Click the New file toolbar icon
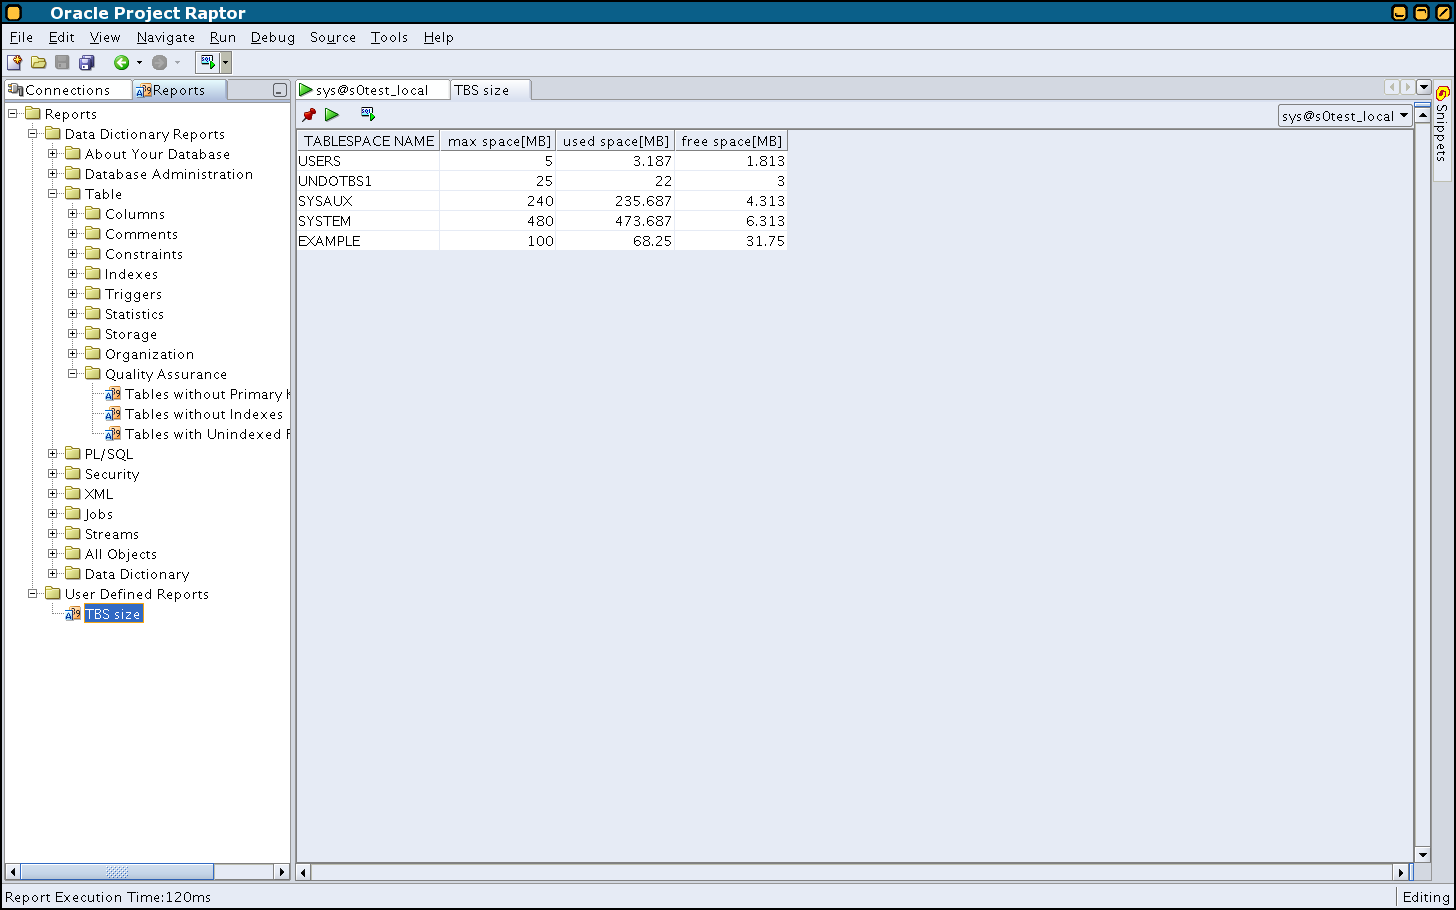Viewport: 1456px width, 910px height. click(15, 63)
